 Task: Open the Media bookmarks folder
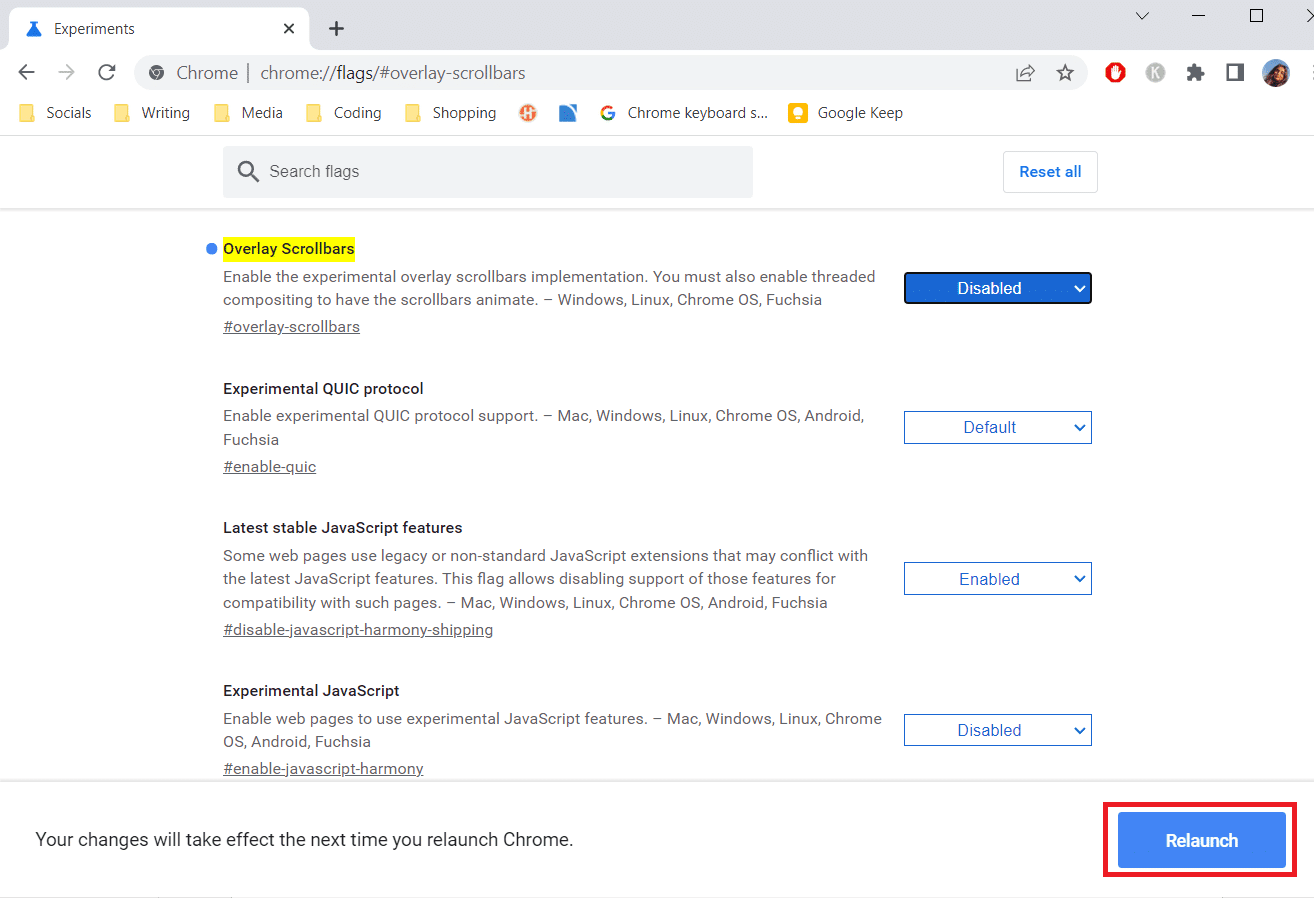tap(248, 113)
